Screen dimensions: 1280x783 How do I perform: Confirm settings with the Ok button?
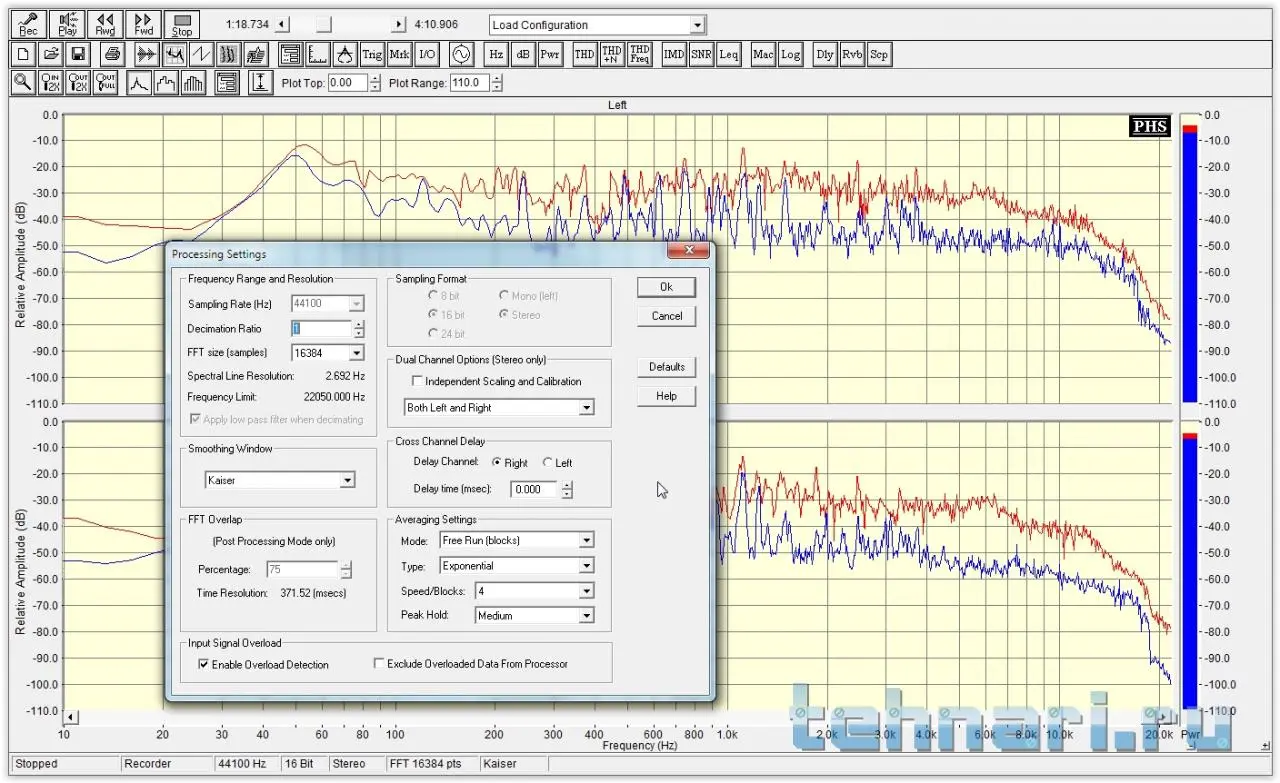(x=667, y=287)
